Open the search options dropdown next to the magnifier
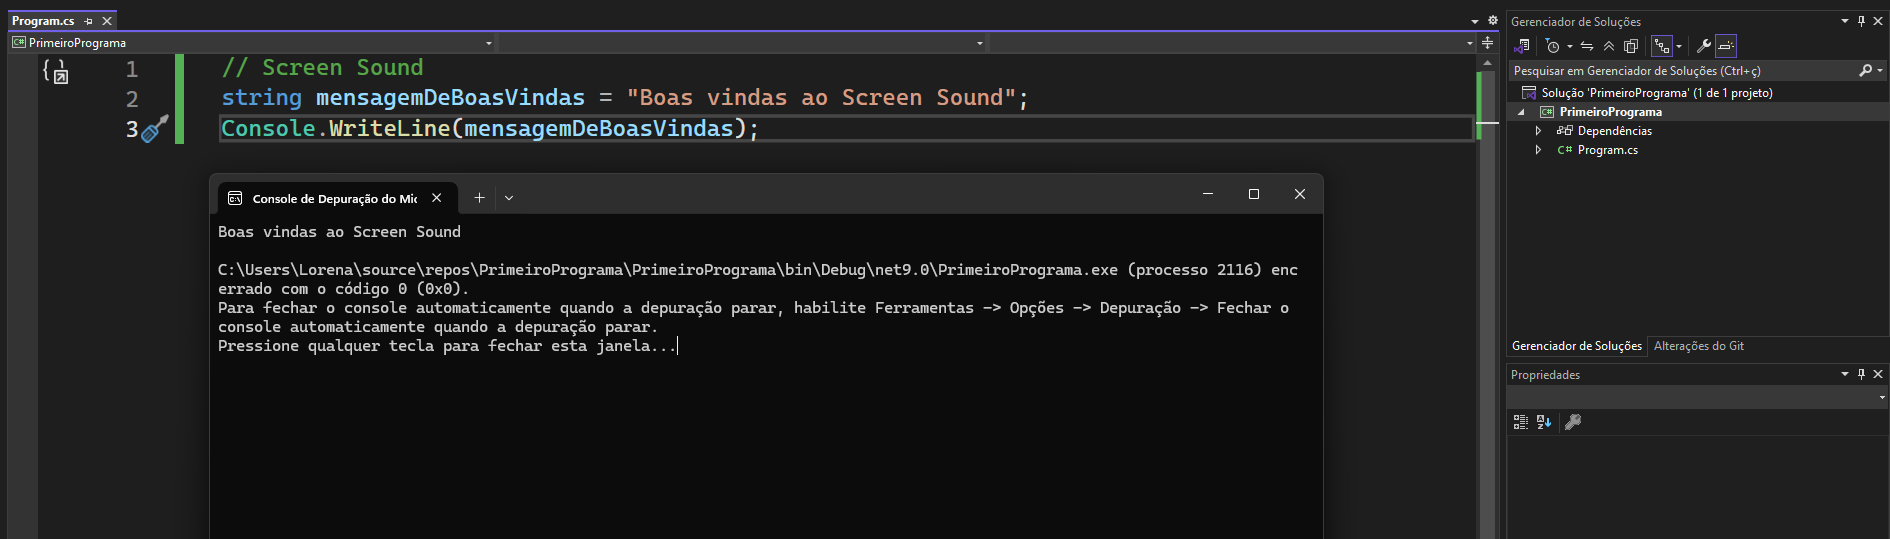1890x539 pixels. 1880,71
